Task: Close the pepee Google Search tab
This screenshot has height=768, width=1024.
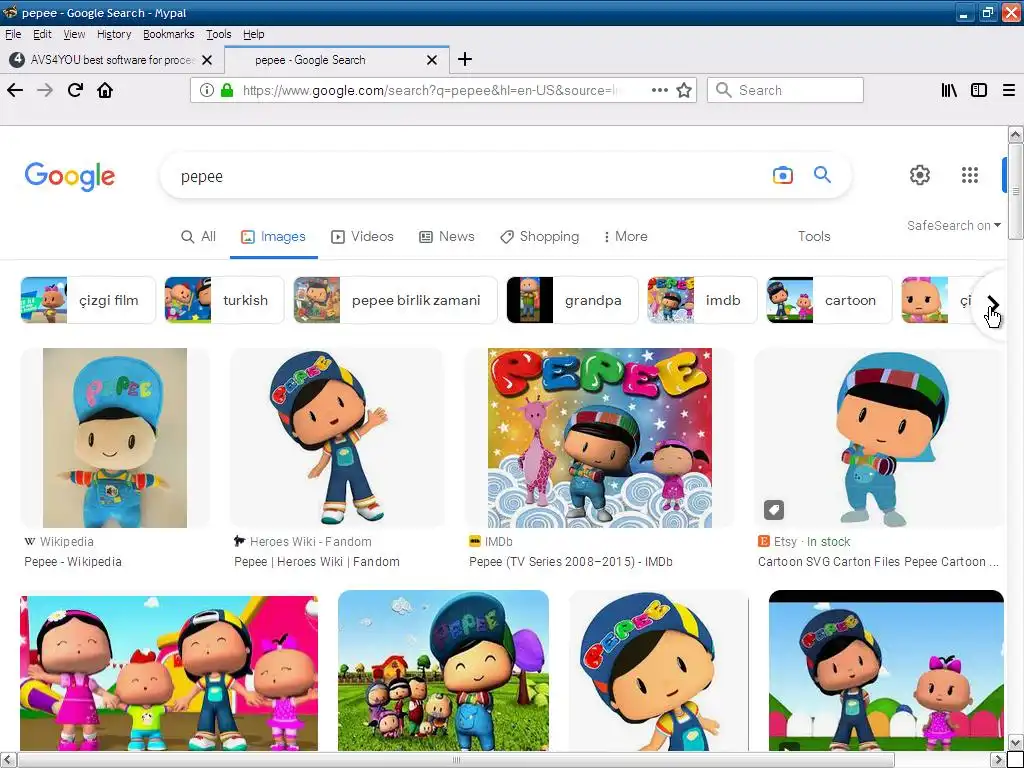Action: click(432, 60)
